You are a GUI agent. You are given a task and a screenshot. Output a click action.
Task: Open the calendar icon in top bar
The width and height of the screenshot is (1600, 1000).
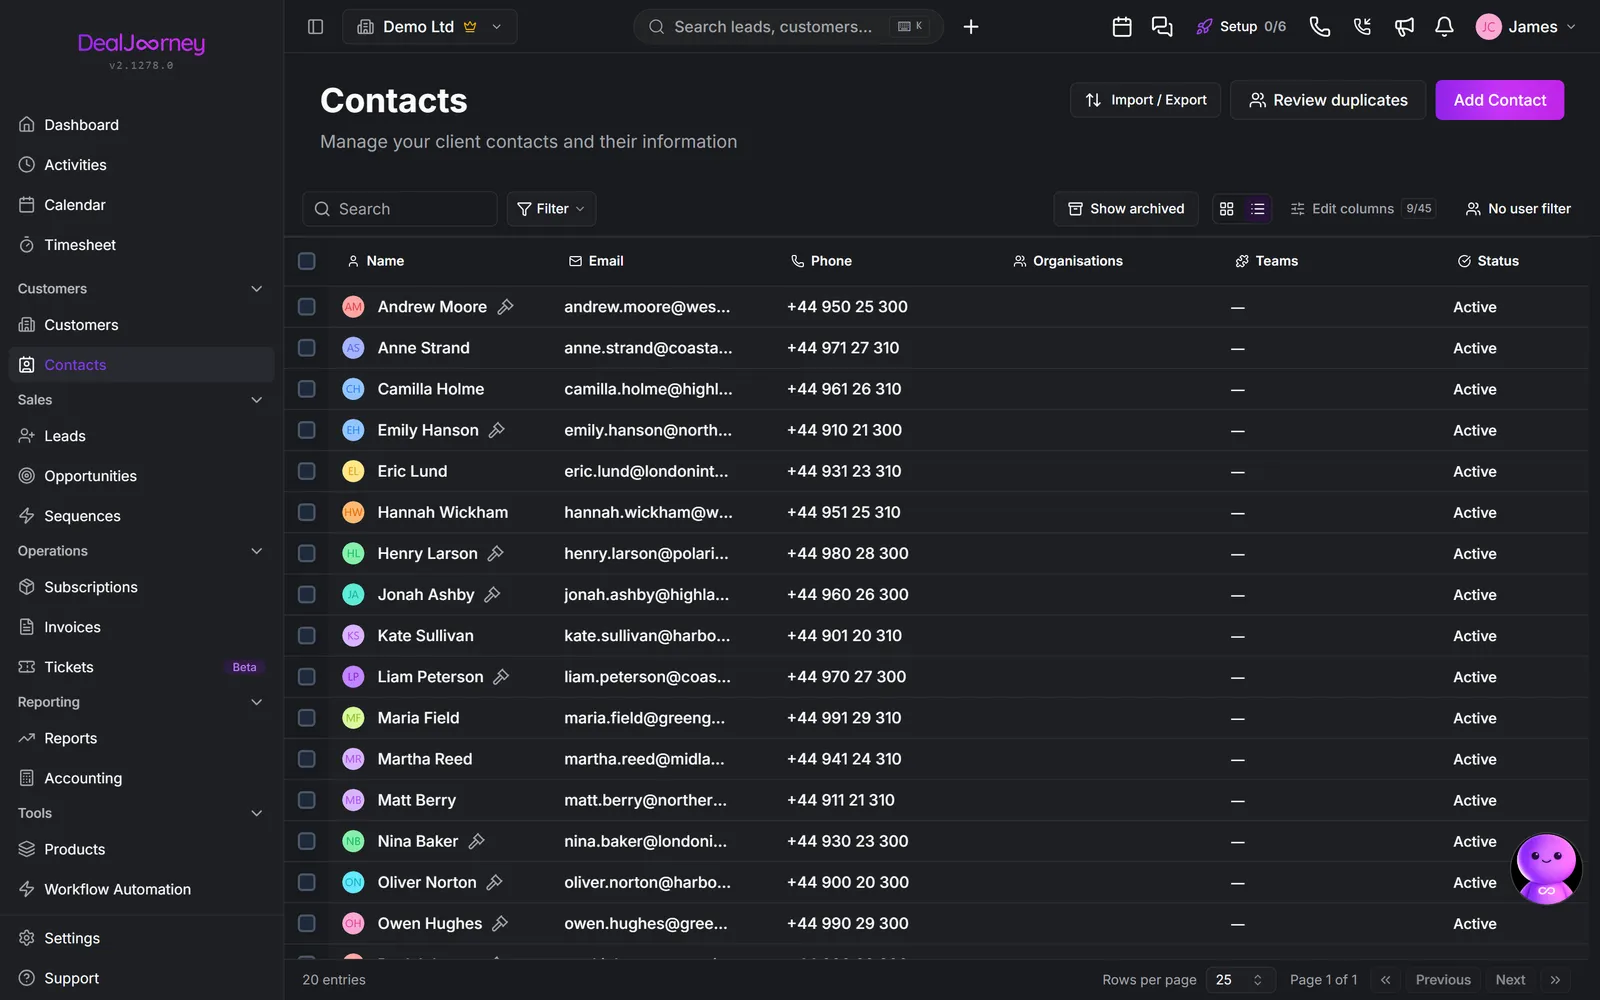tap(1122, 27)
